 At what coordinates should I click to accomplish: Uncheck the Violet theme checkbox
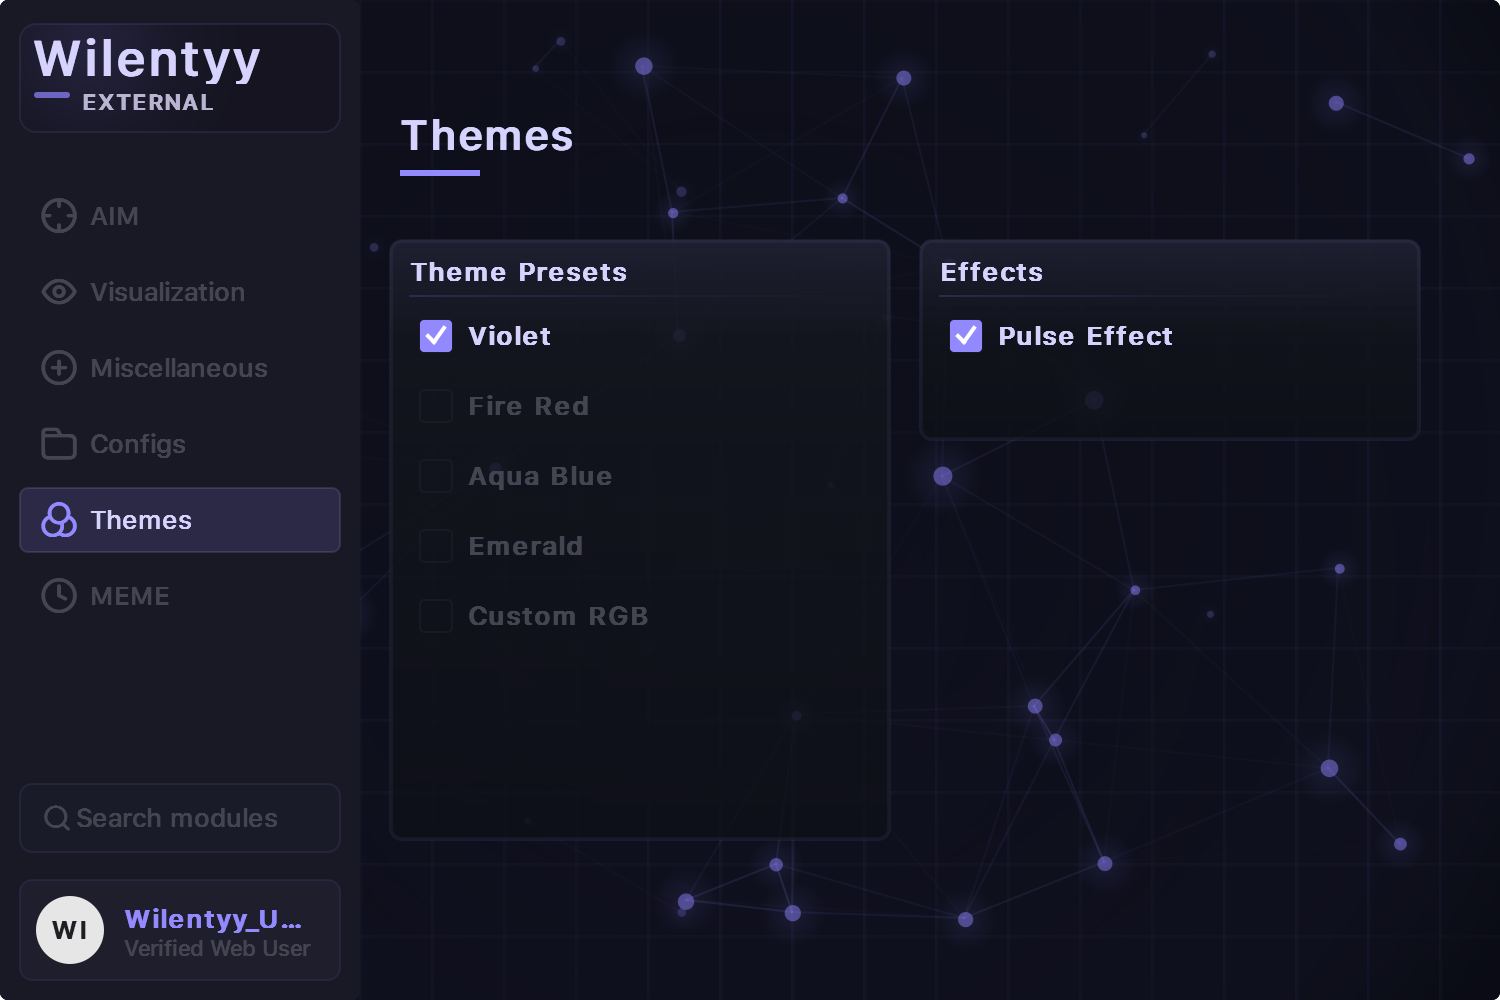point(436,336)
